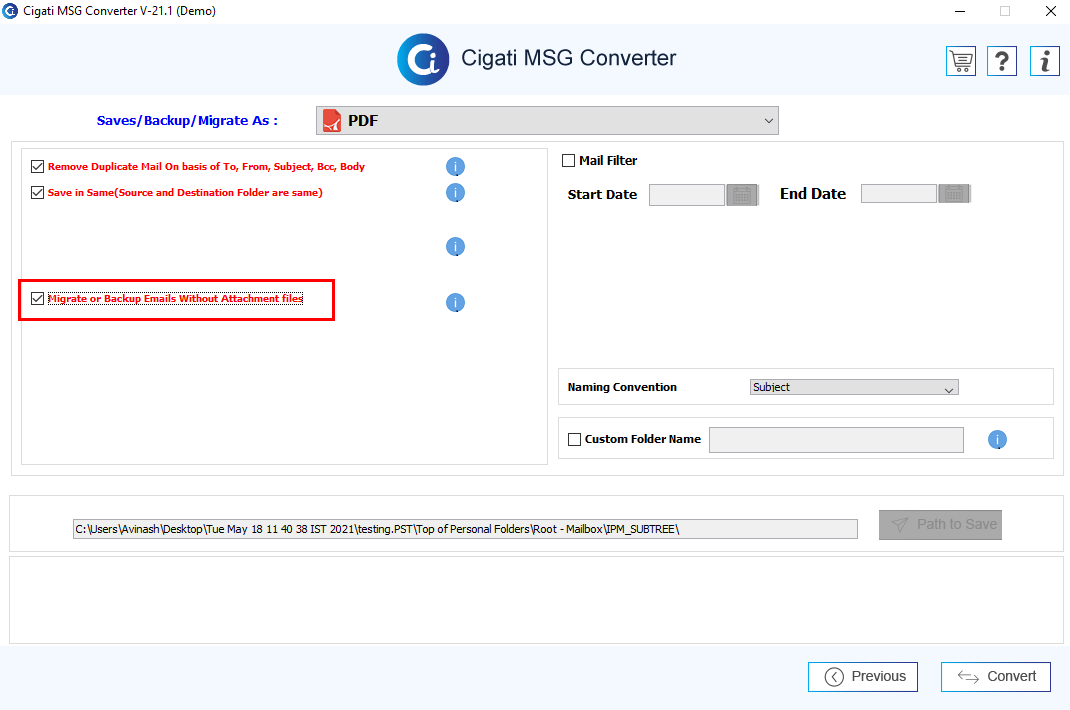Image resolution: width=1070 pixels, height=710 pixels.
Task: Click info icon beside Custom Folder Name
Action: [997, 440]
